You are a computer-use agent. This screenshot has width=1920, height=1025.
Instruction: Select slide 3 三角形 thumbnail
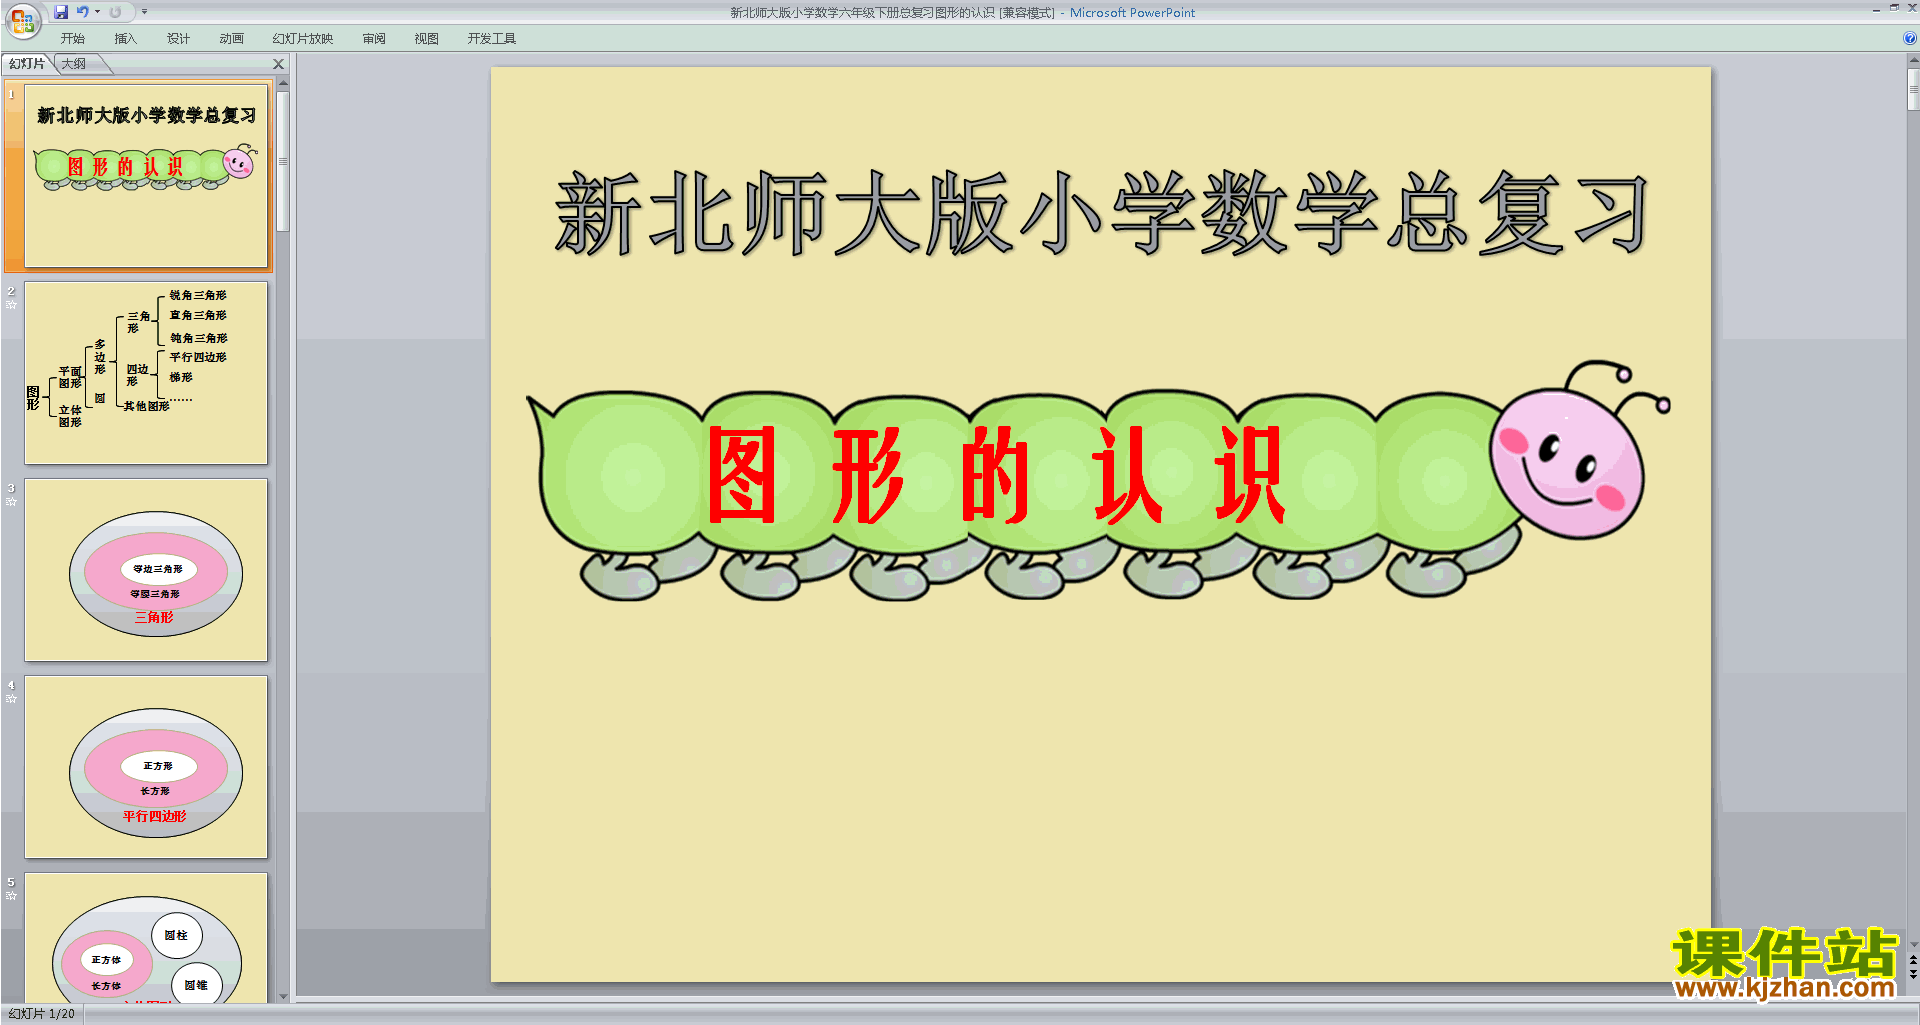146,570
